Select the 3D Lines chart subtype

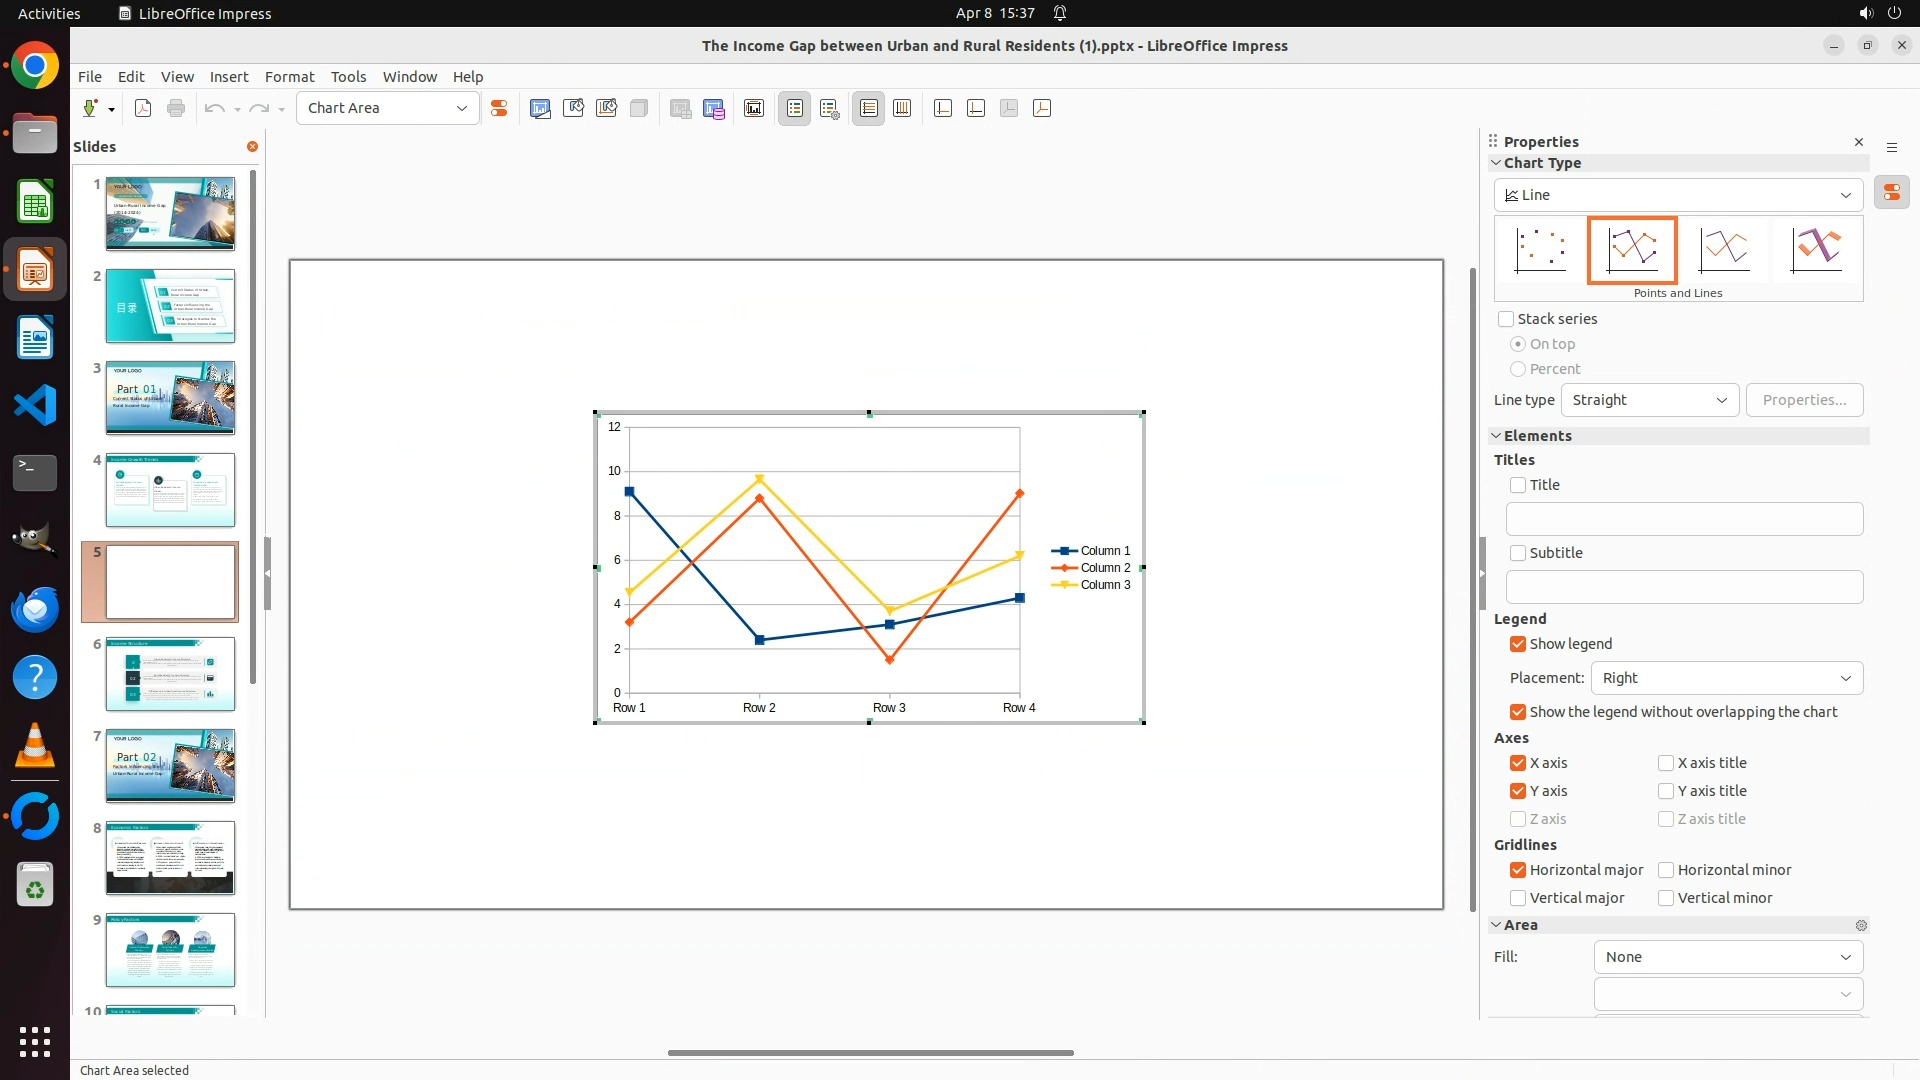1816,250
